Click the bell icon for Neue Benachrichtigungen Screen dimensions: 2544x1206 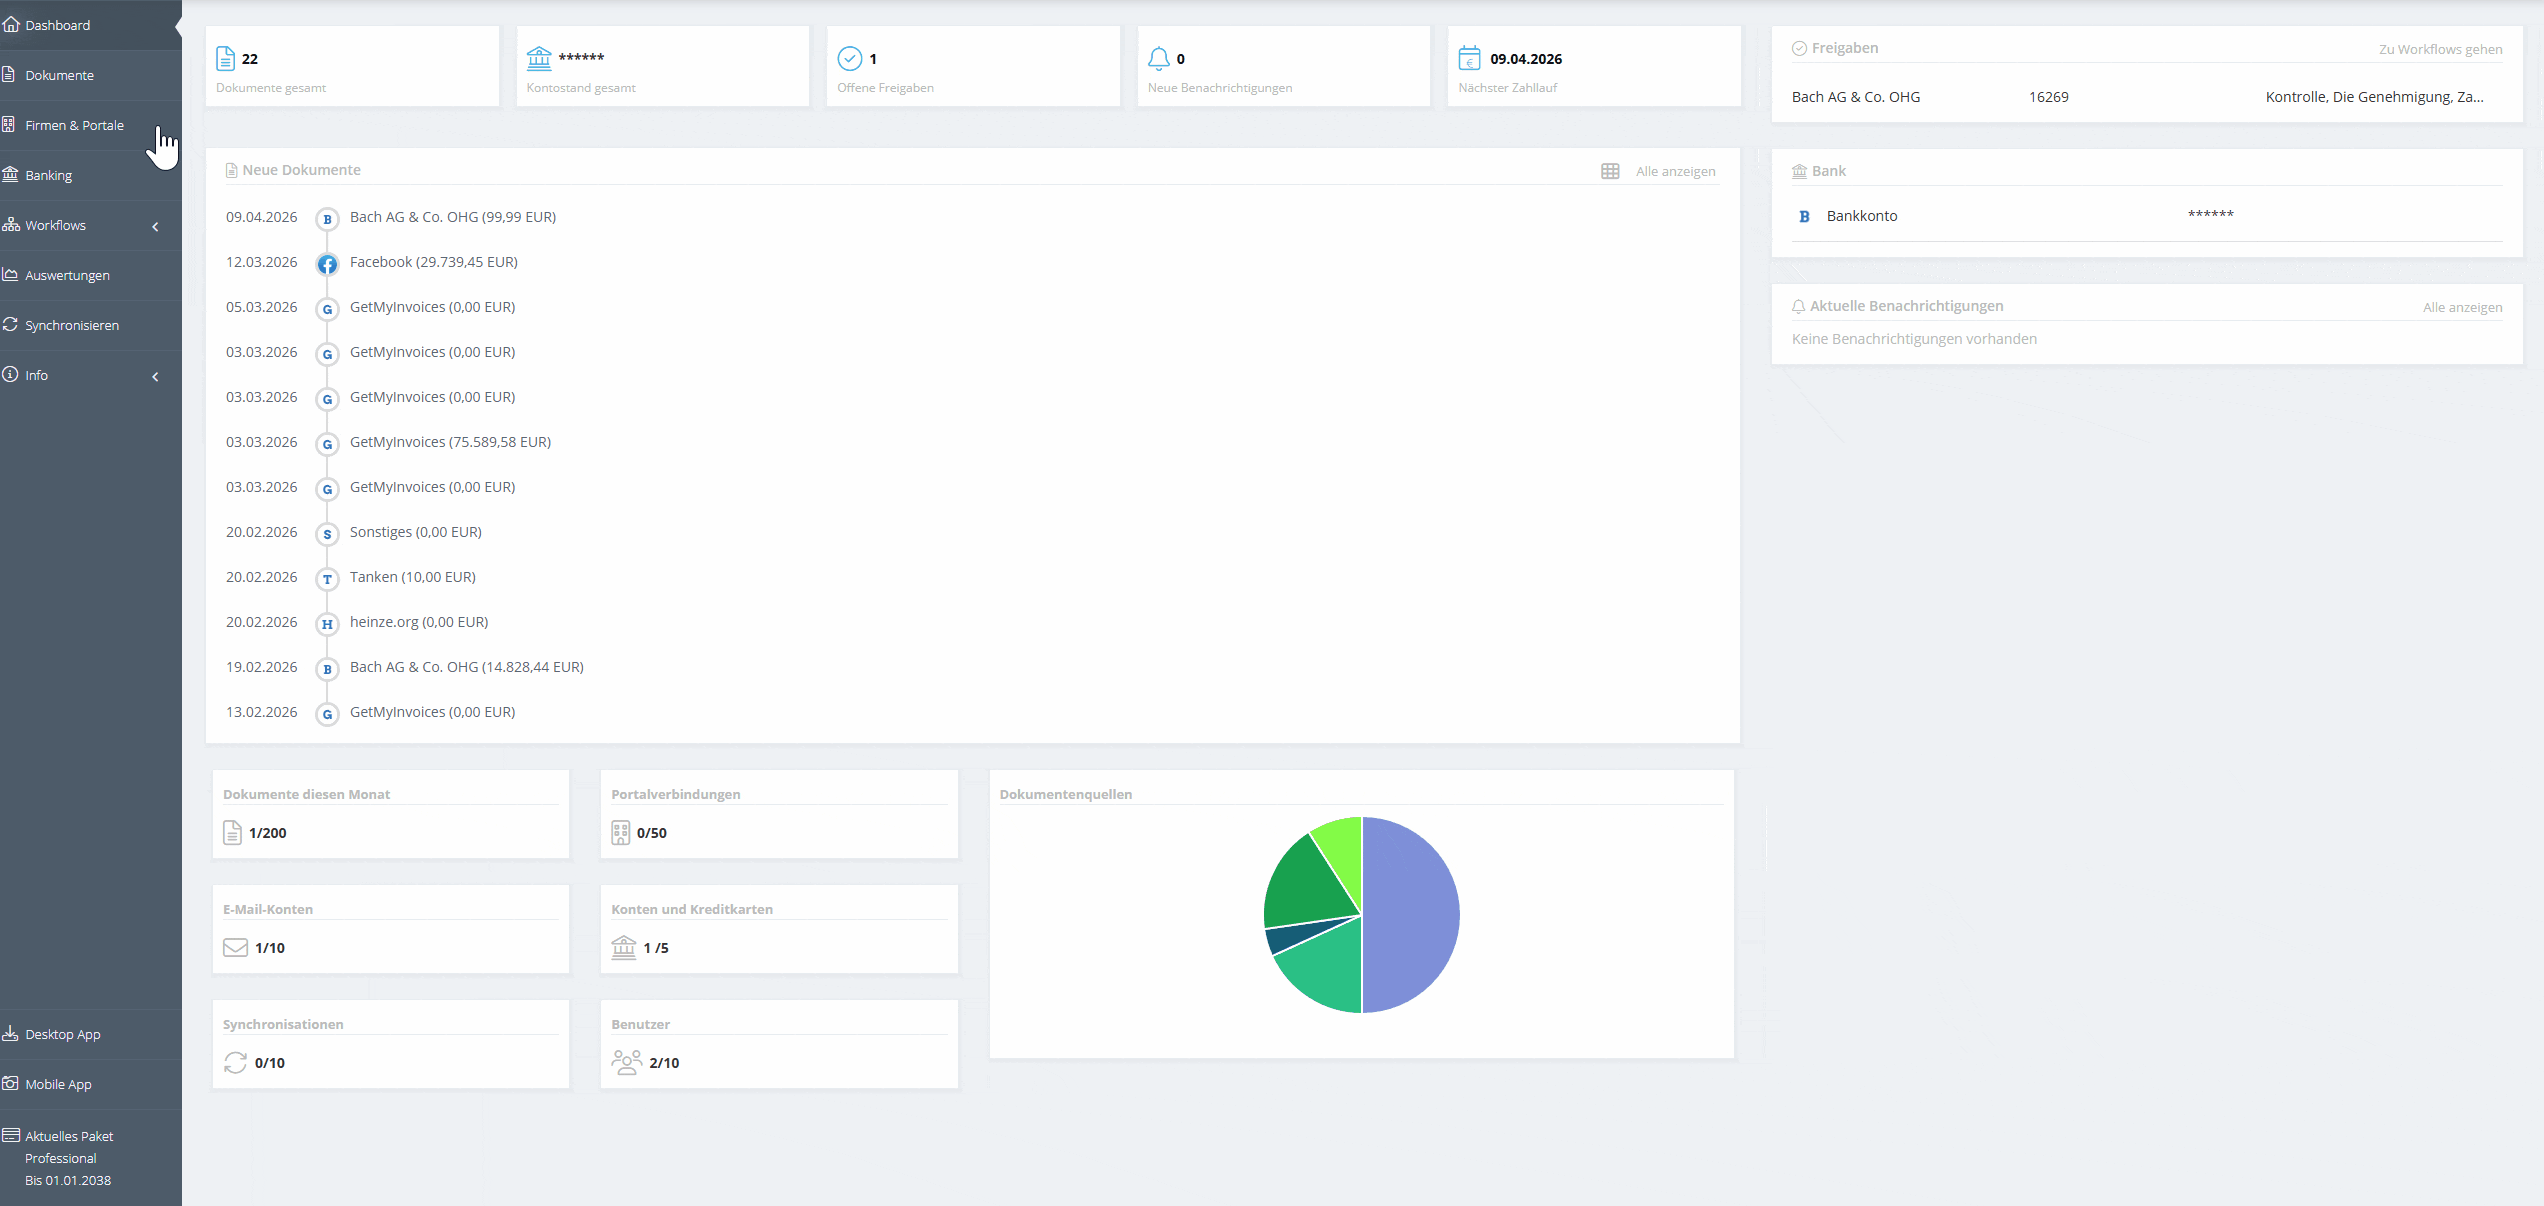tap(1159, 59)
